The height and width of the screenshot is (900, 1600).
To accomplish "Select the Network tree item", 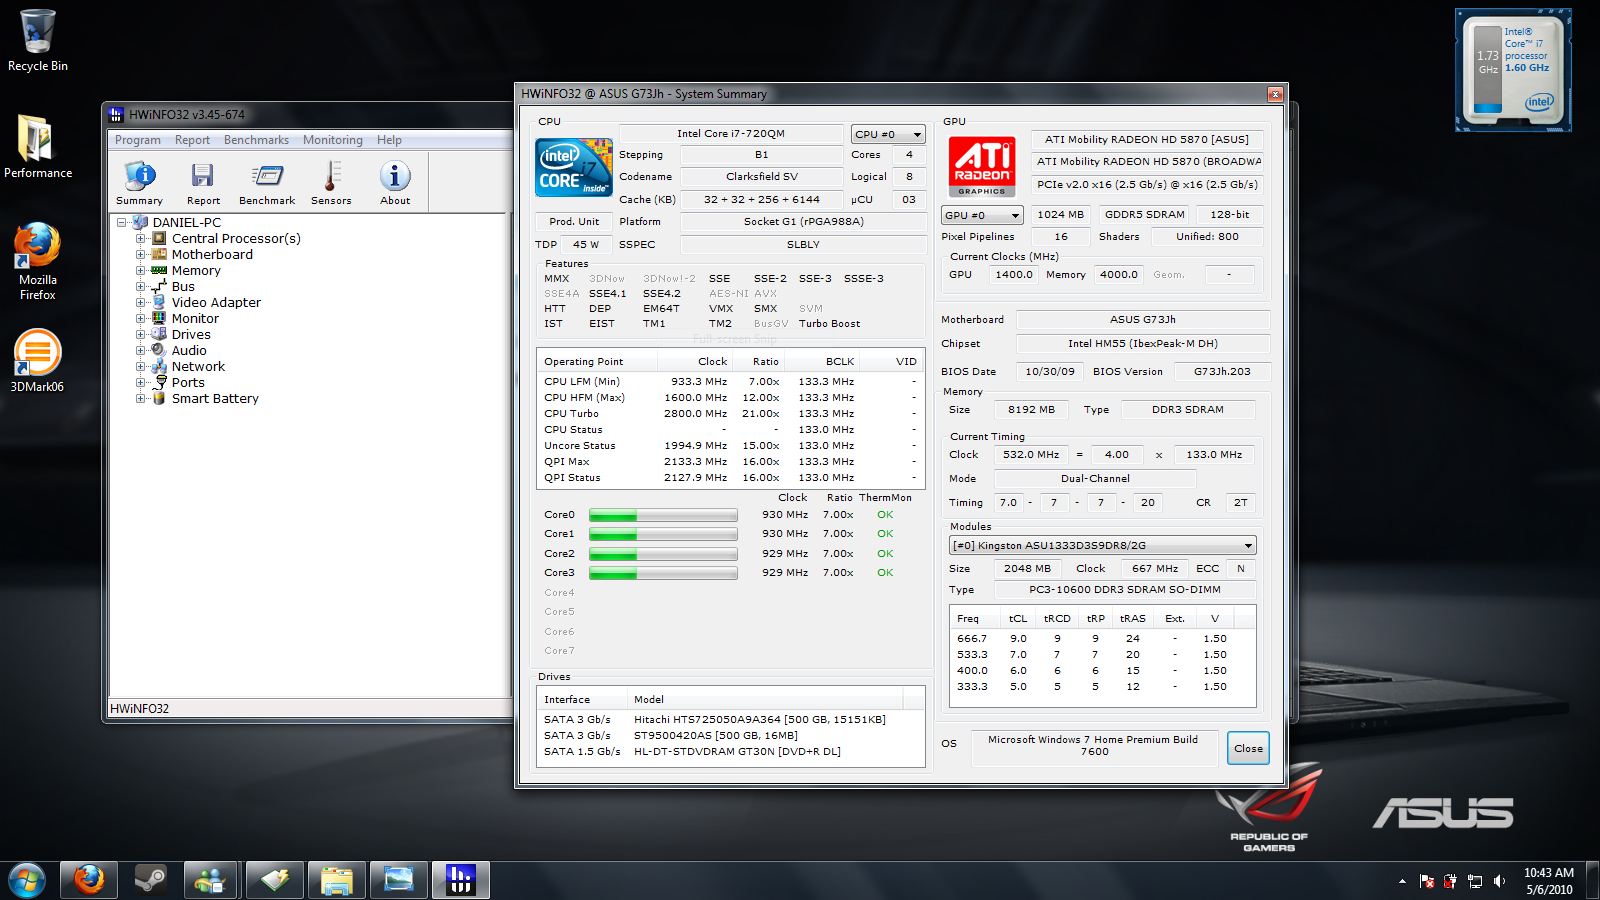I will 198,367.
